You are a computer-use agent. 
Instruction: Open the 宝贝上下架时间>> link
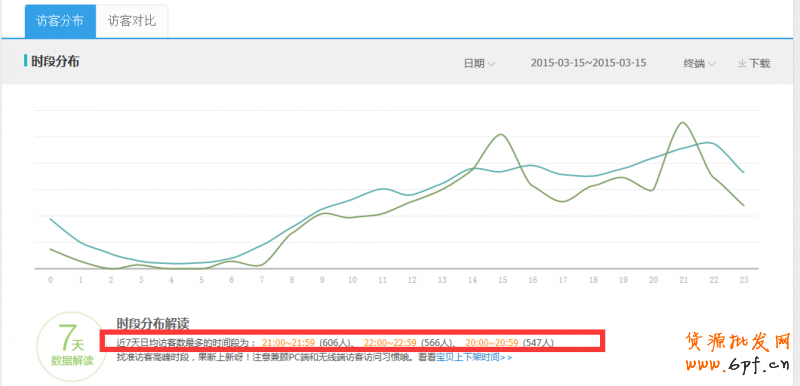(474, 357)
